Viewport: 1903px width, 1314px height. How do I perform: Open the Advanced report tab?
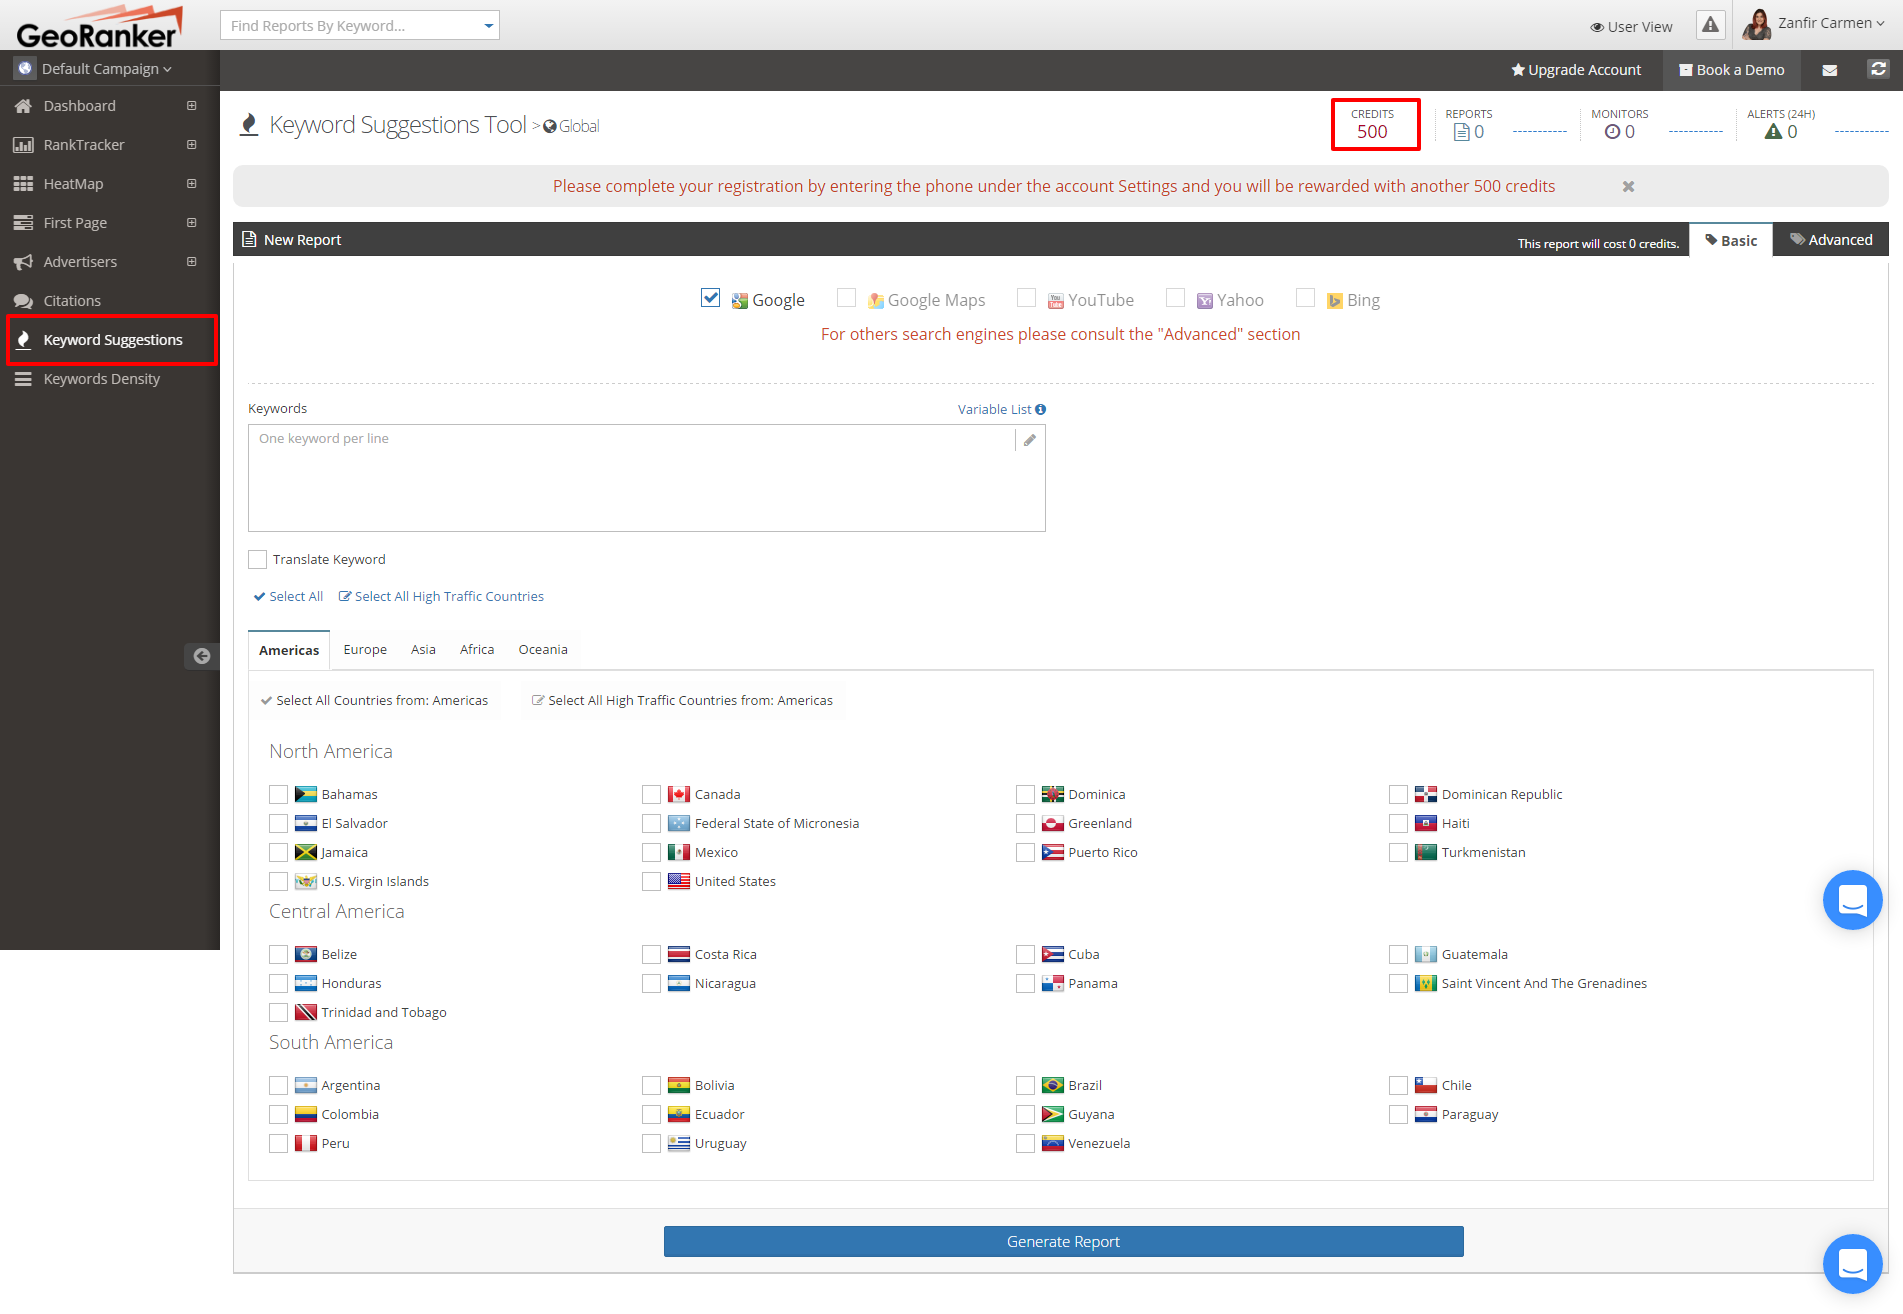click(1831, 240)
